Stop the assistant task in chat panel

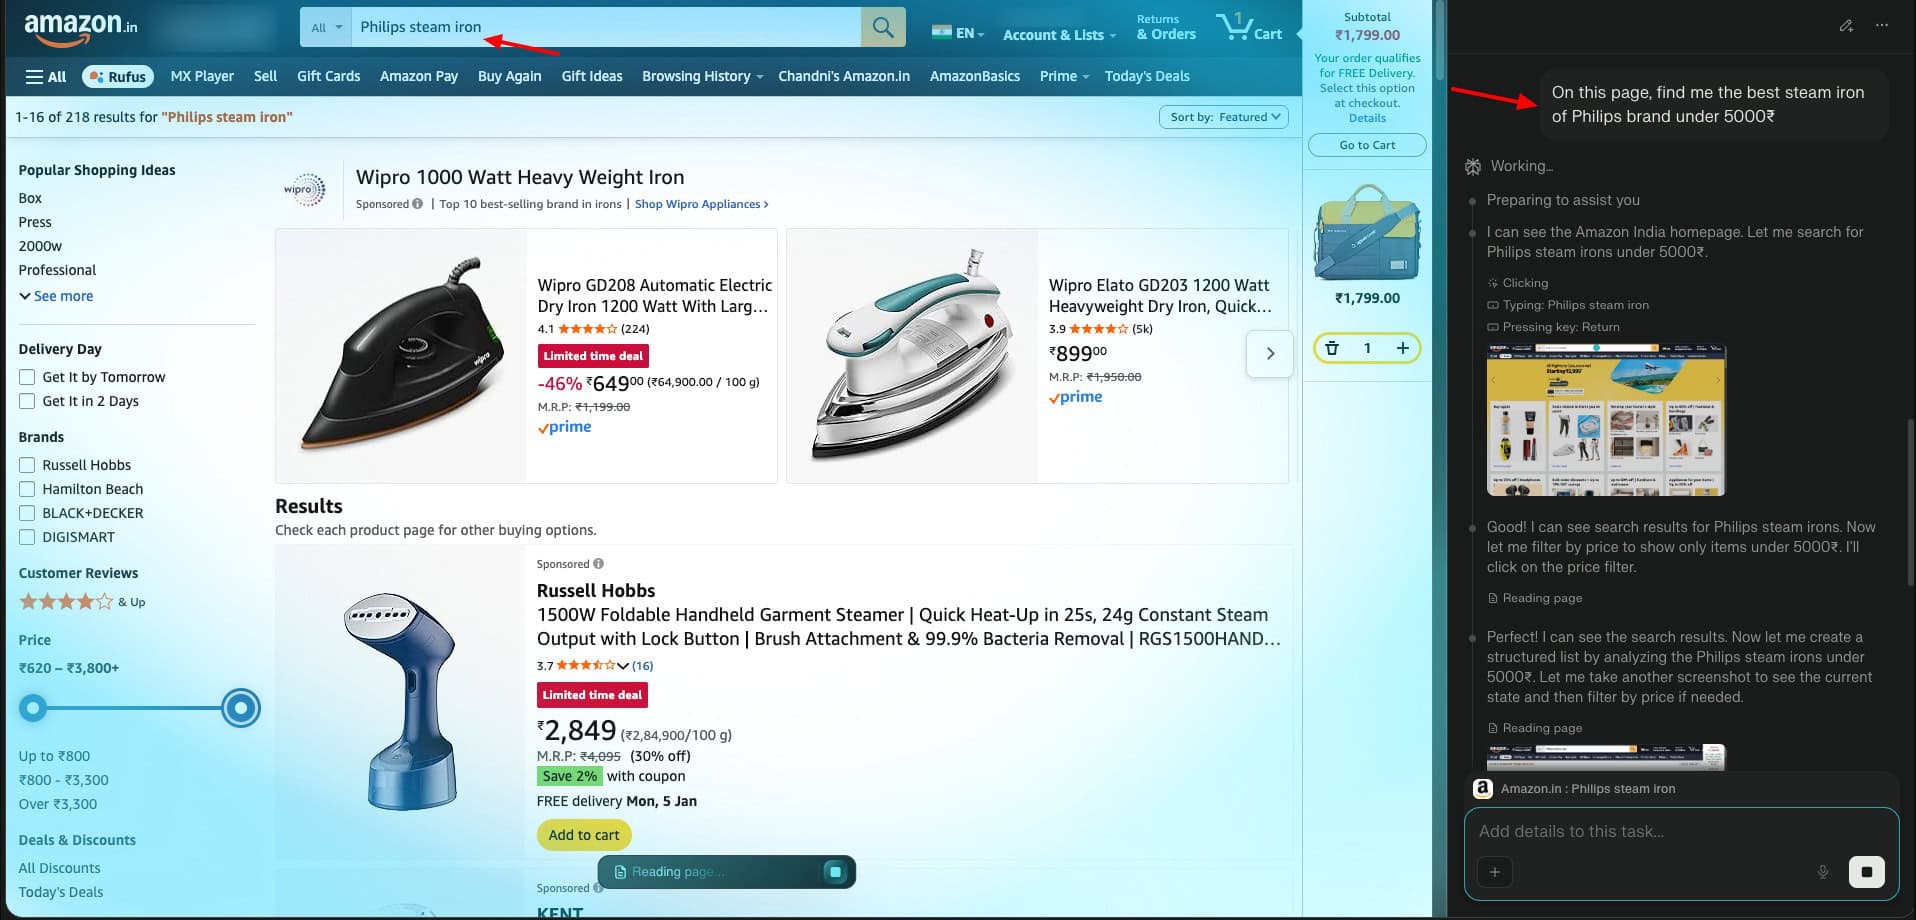1866,871
